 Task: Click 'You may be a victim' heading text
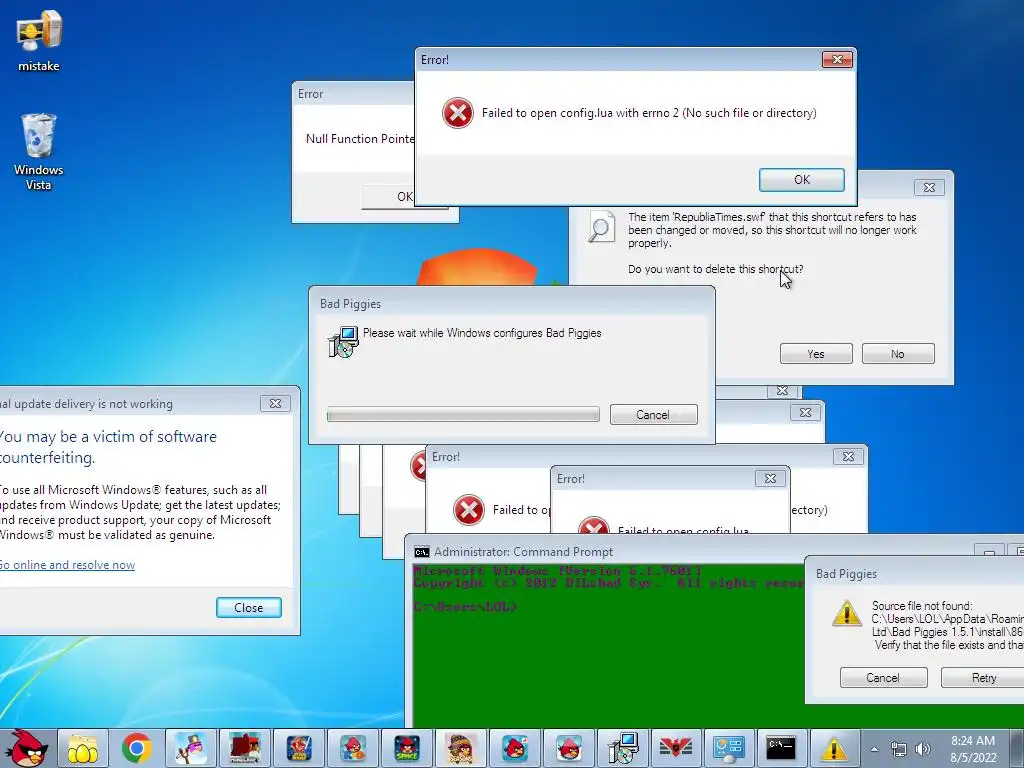pos(108,447)
